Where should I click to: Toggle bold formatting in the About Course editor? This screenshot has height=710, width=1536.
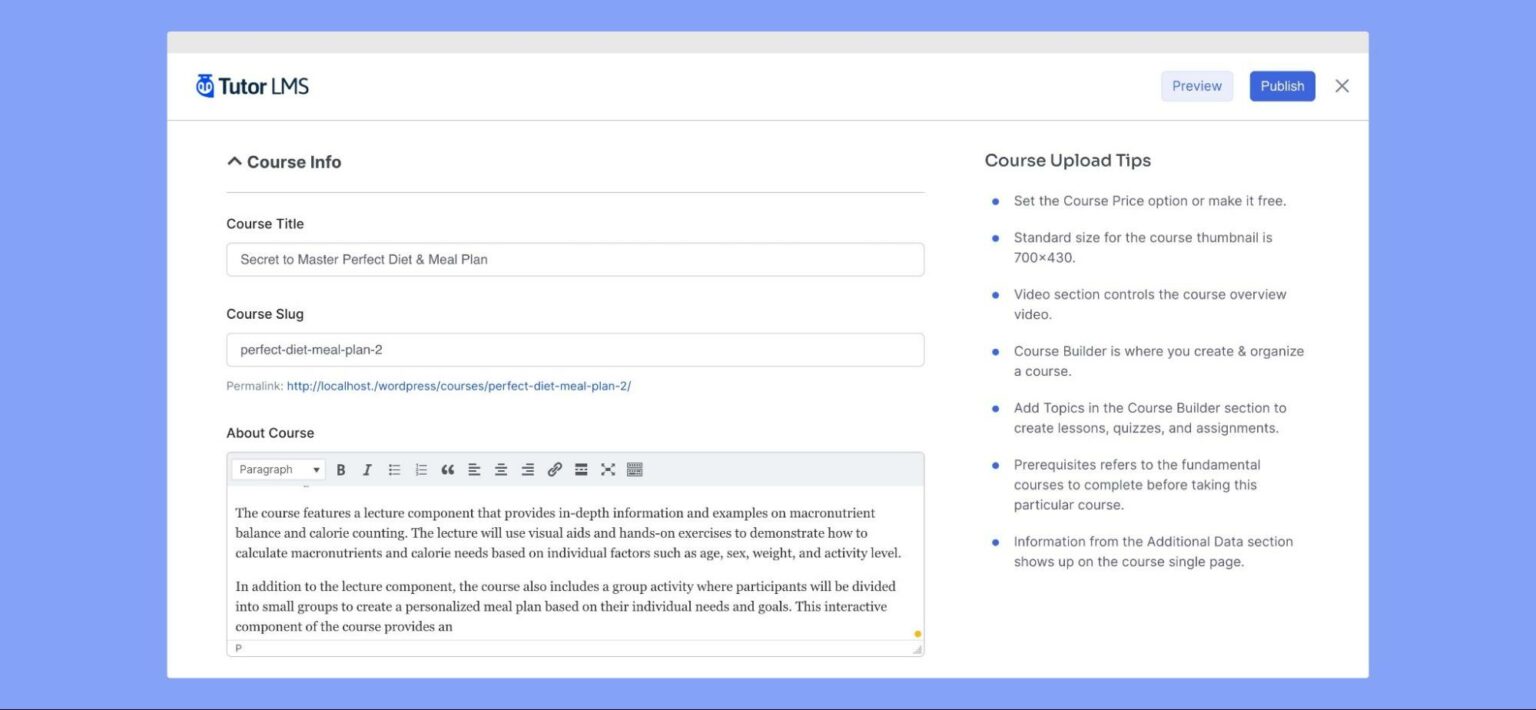pyautogui.click(x=341, y=469)
